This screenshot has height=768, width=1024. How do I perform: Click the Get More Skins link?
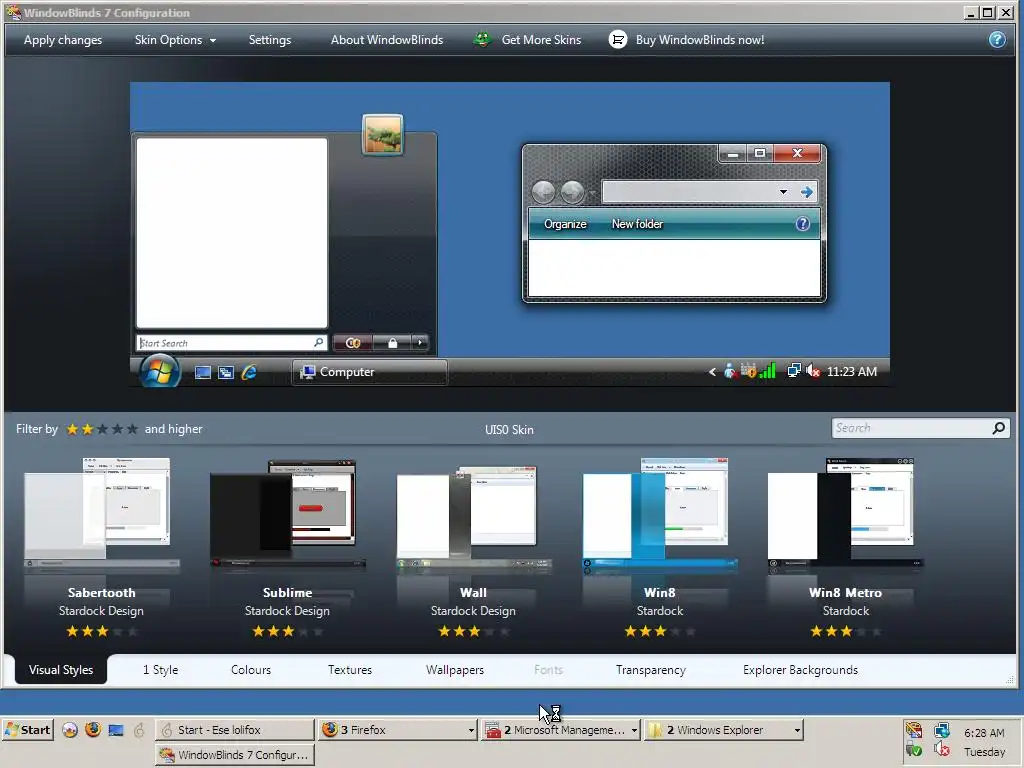pyautogui.click(x=541, y=40)
